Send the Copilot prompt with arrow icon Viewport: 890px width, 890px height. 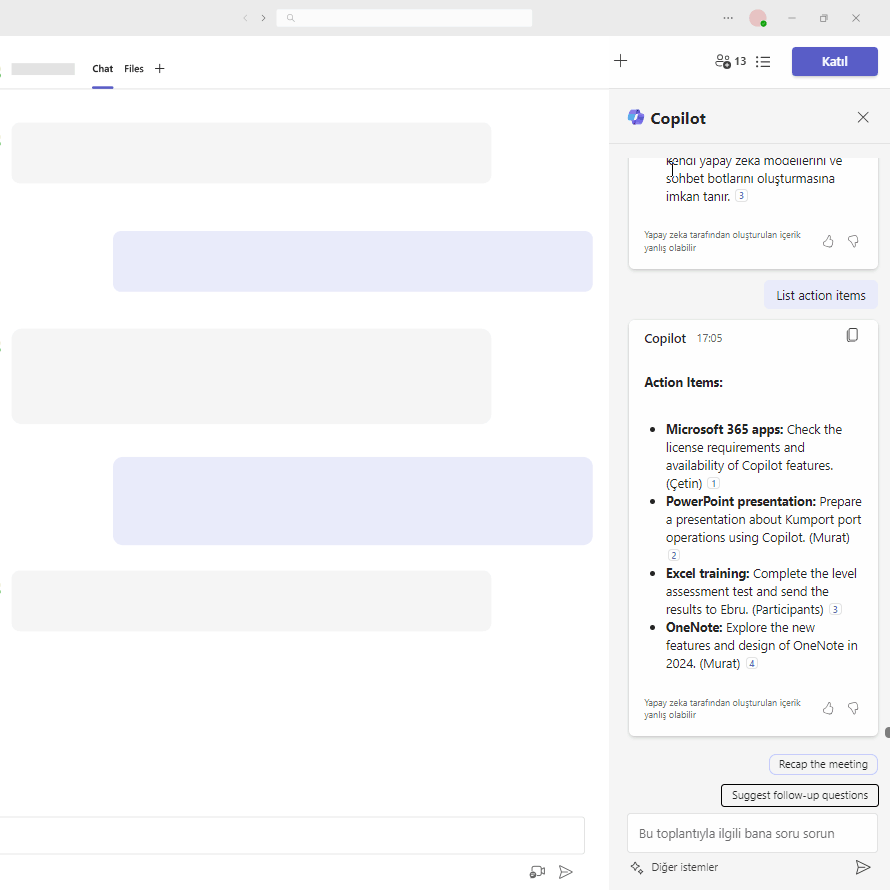click(x=863, y=867)
